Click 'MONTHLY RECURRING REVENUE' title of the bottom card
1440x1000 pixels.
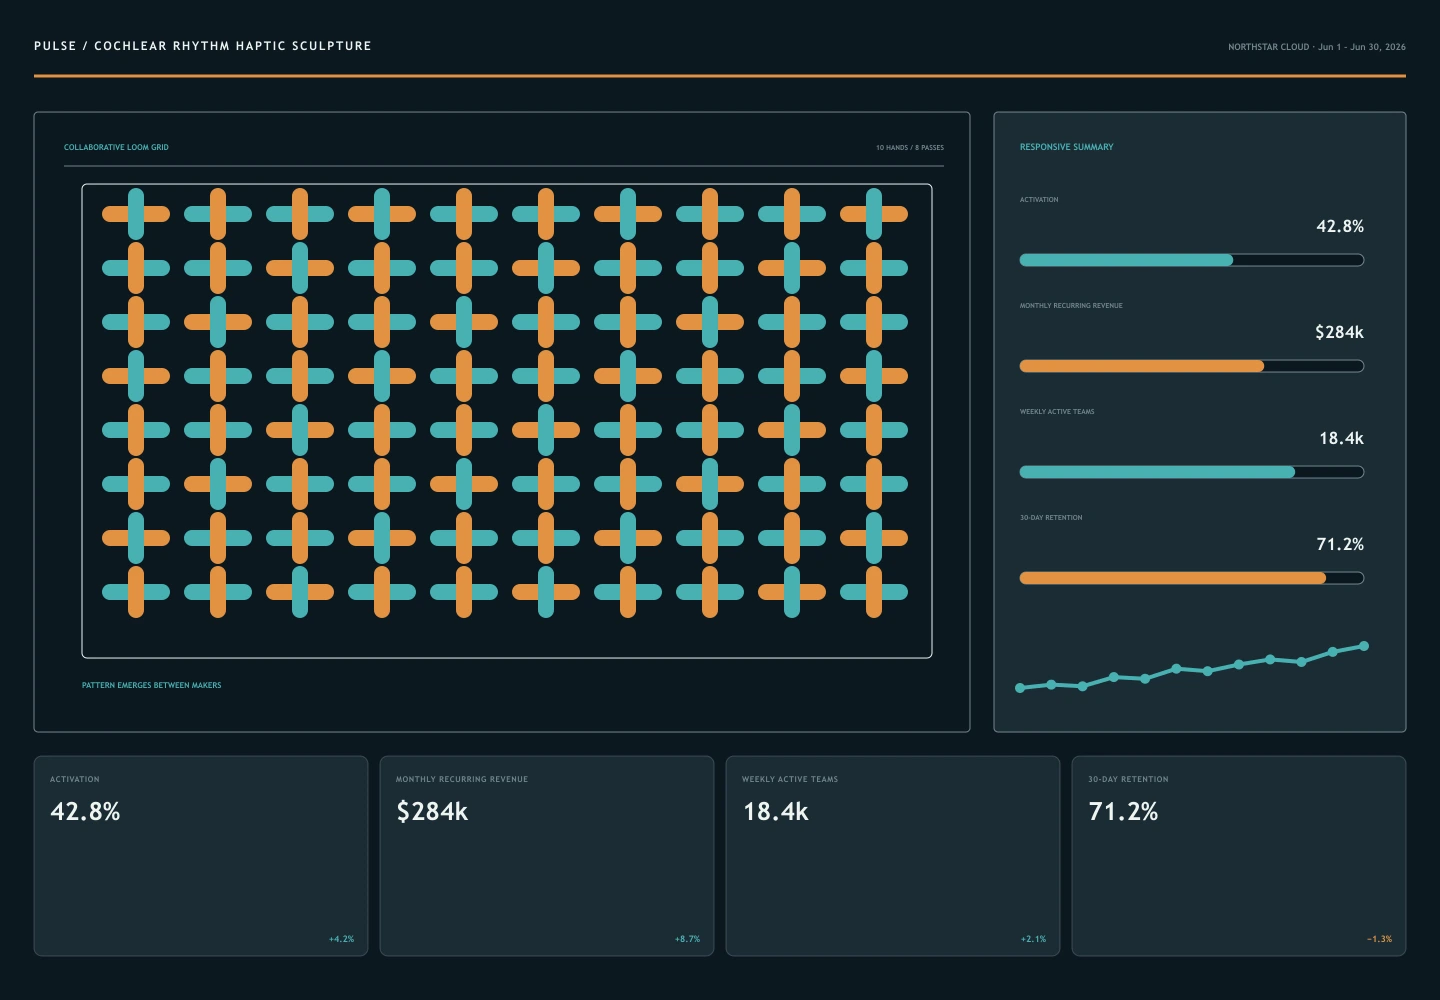[462, 779]
